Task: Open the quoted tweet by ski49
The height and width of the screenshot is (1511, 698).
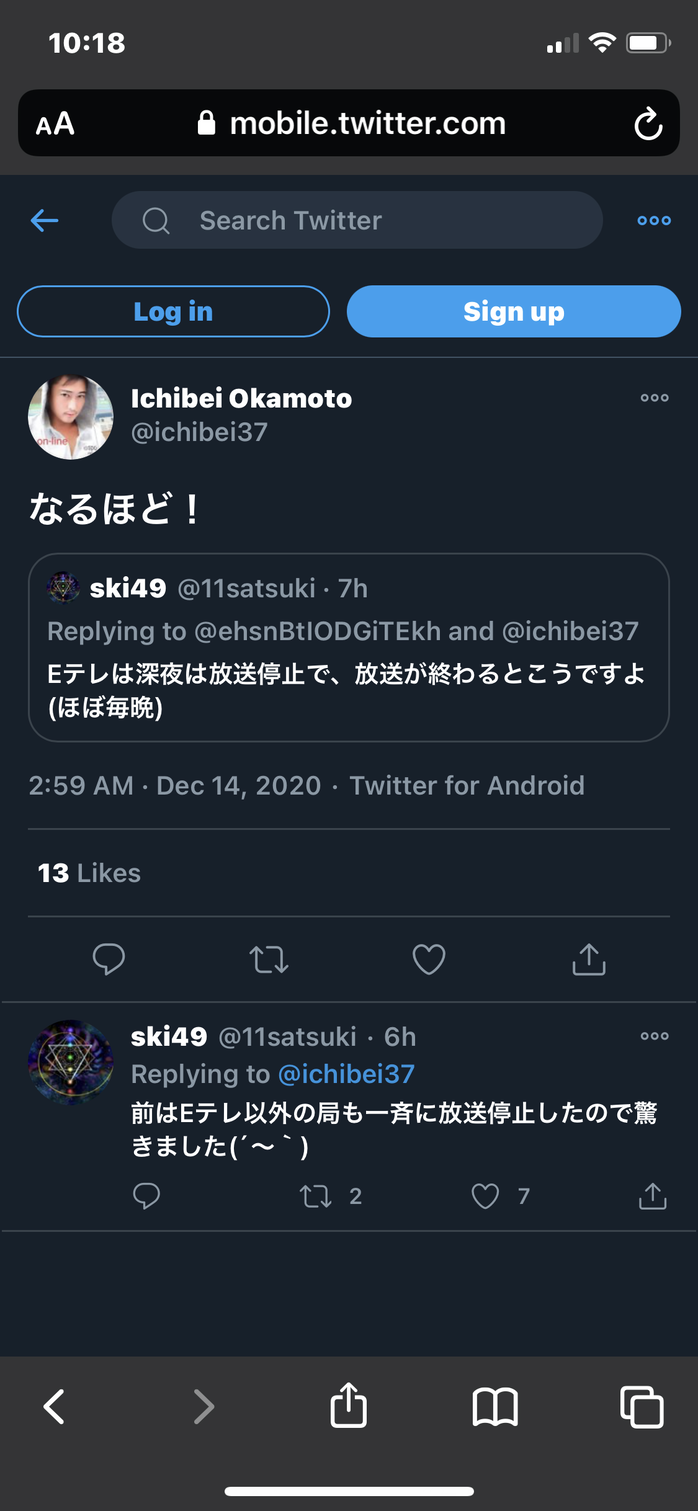Action: (x=348, y=647)
